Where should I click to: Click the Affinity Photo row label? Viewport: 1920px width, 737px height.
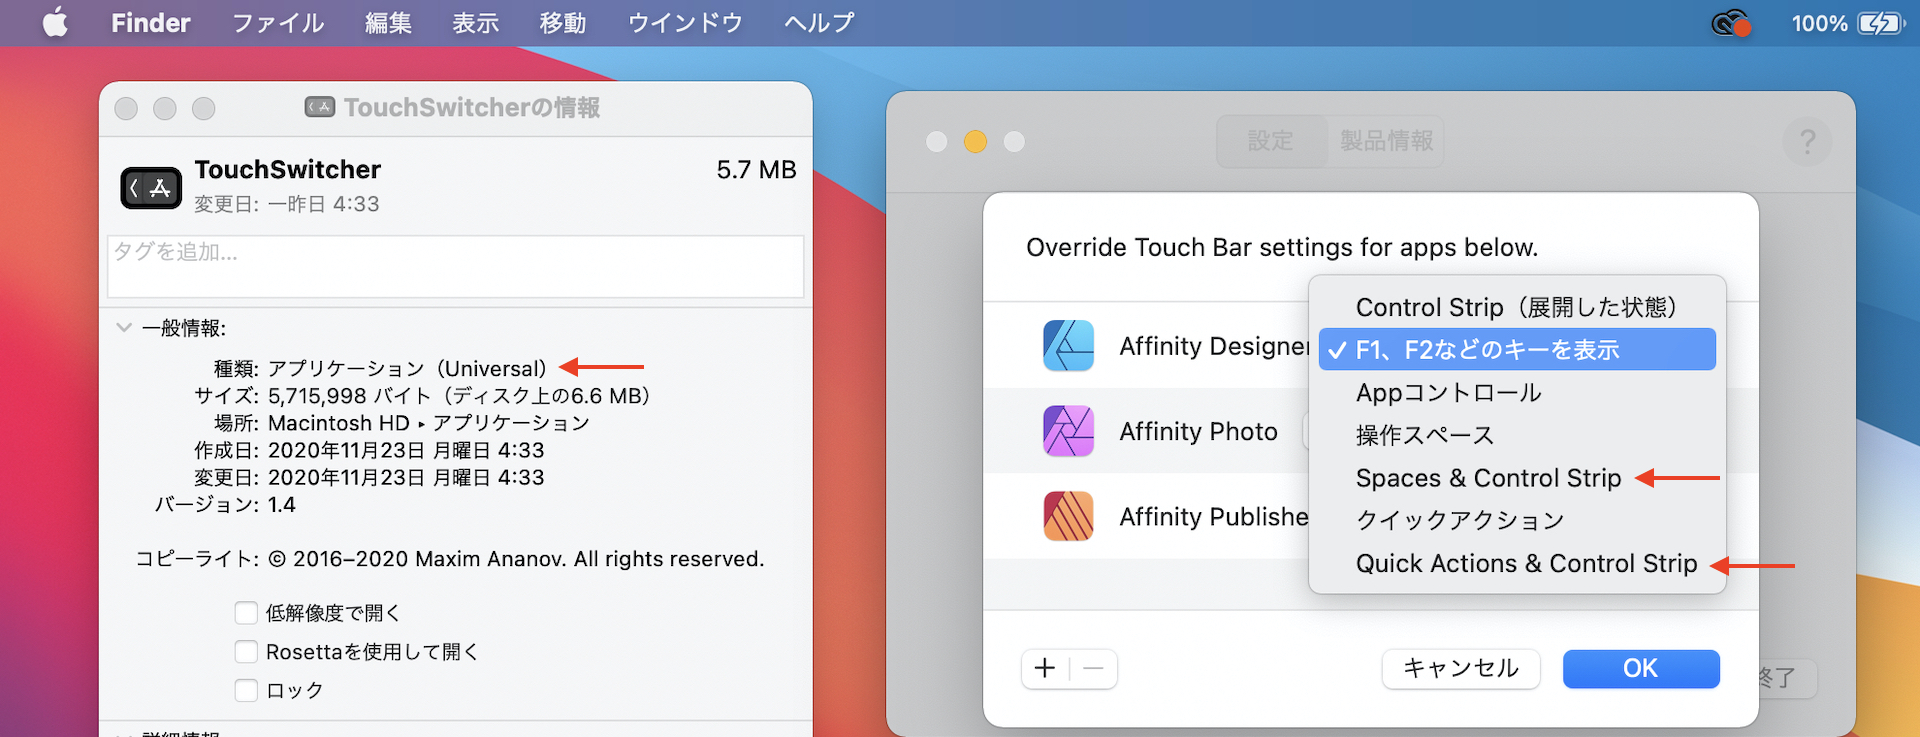click(x=1198, y=431)
